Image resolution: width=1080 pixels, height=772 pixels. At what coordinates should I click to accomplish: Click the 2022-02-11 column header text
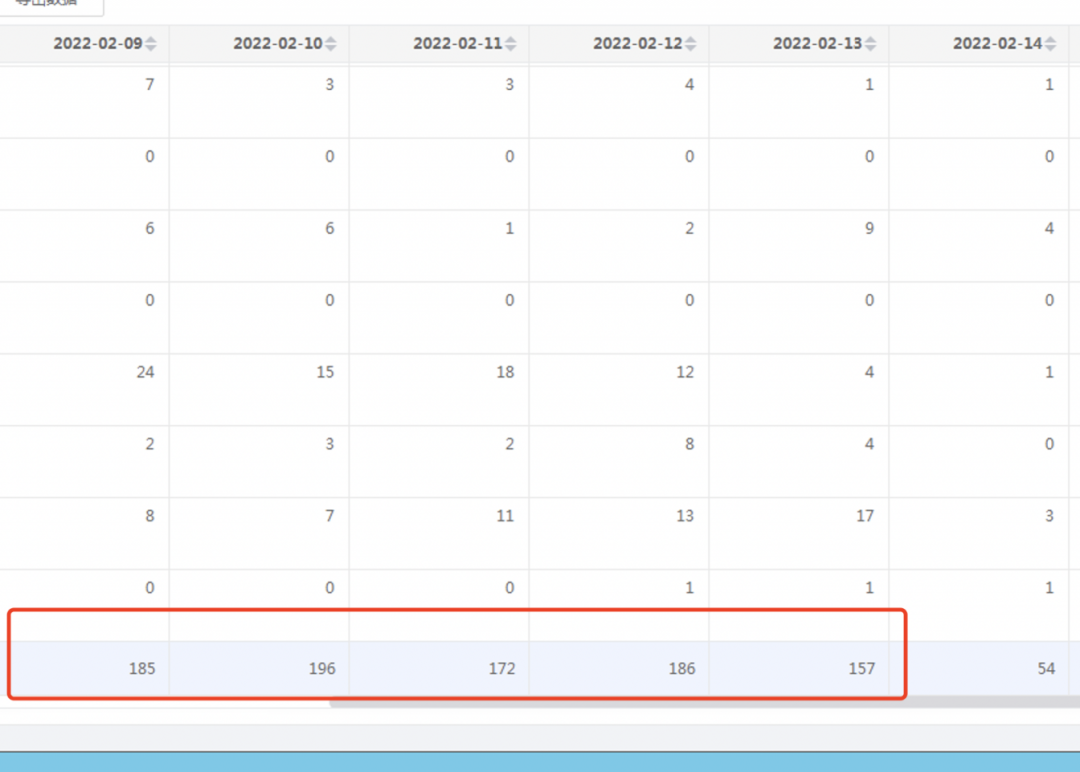pyautogui.click(x=457, y=43)
